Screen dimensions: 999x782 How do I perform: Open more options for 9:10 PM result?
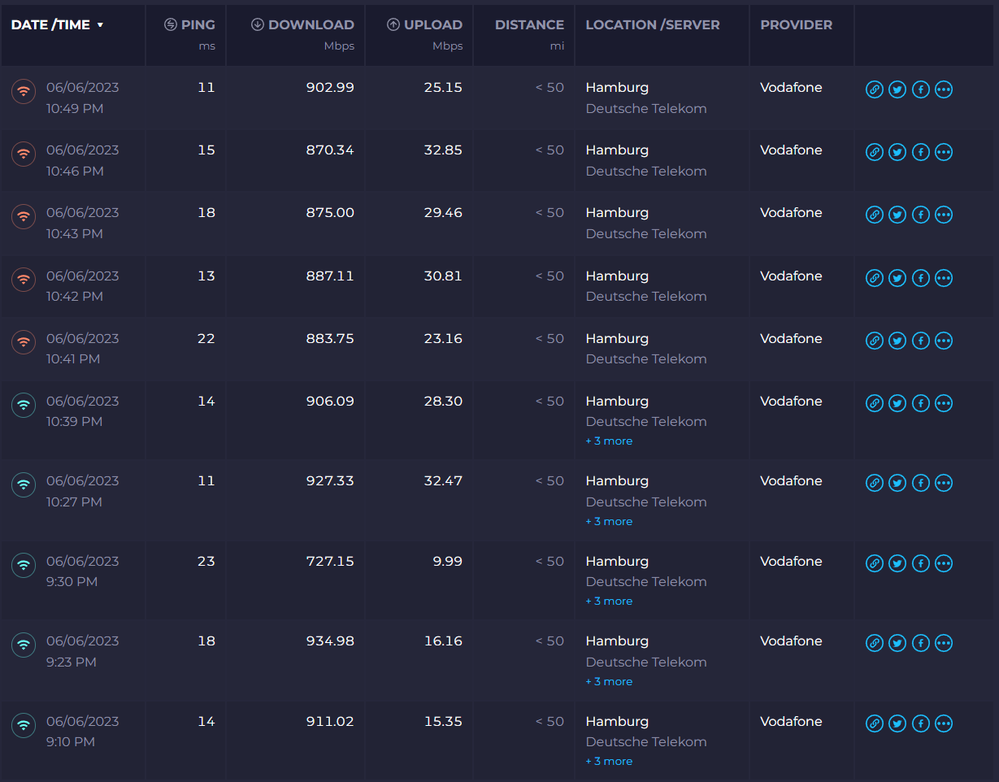(x=944, y=723)
